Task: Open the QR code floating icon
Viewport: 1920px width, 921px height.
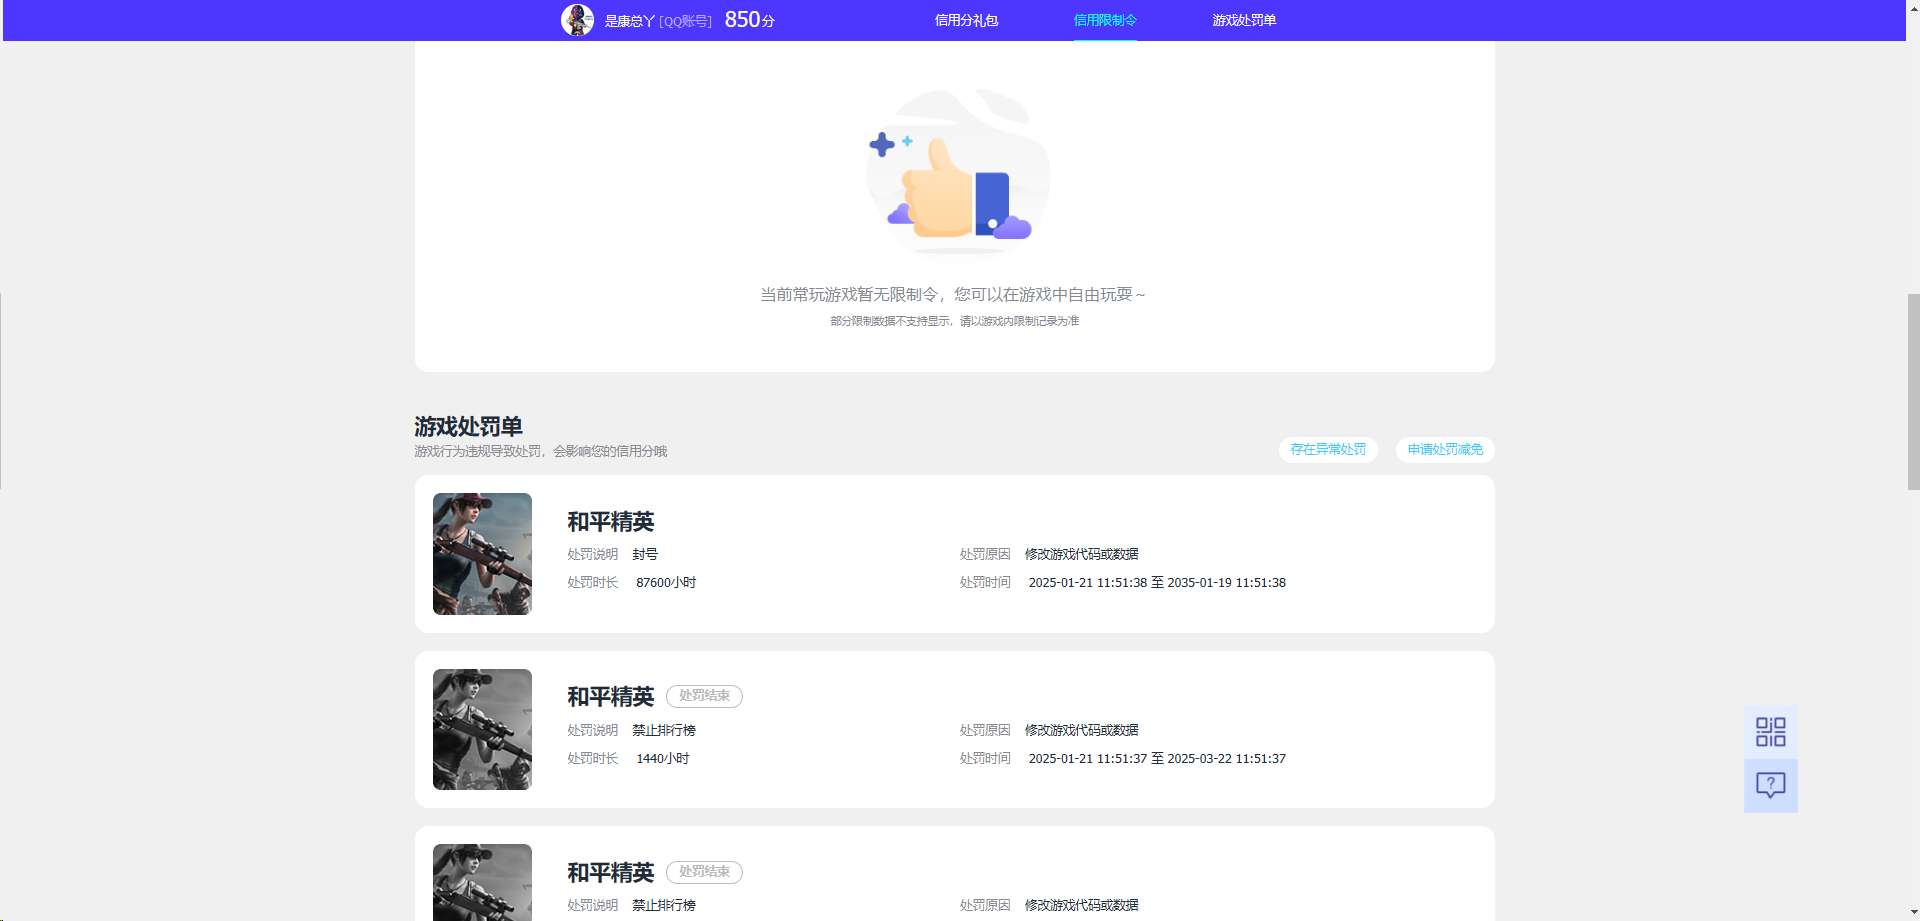Action: (x=1770, y=731)
